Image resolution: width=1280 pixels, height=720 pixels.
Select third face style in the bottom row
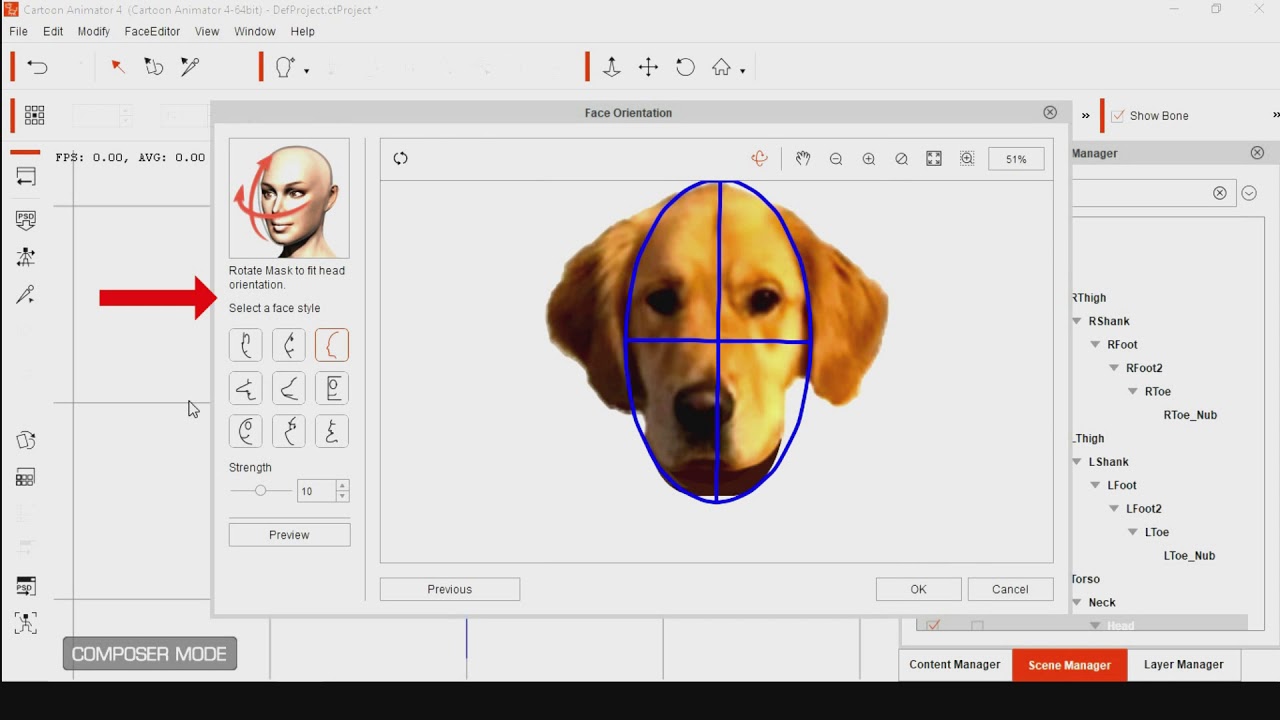(x=332, y=431)
